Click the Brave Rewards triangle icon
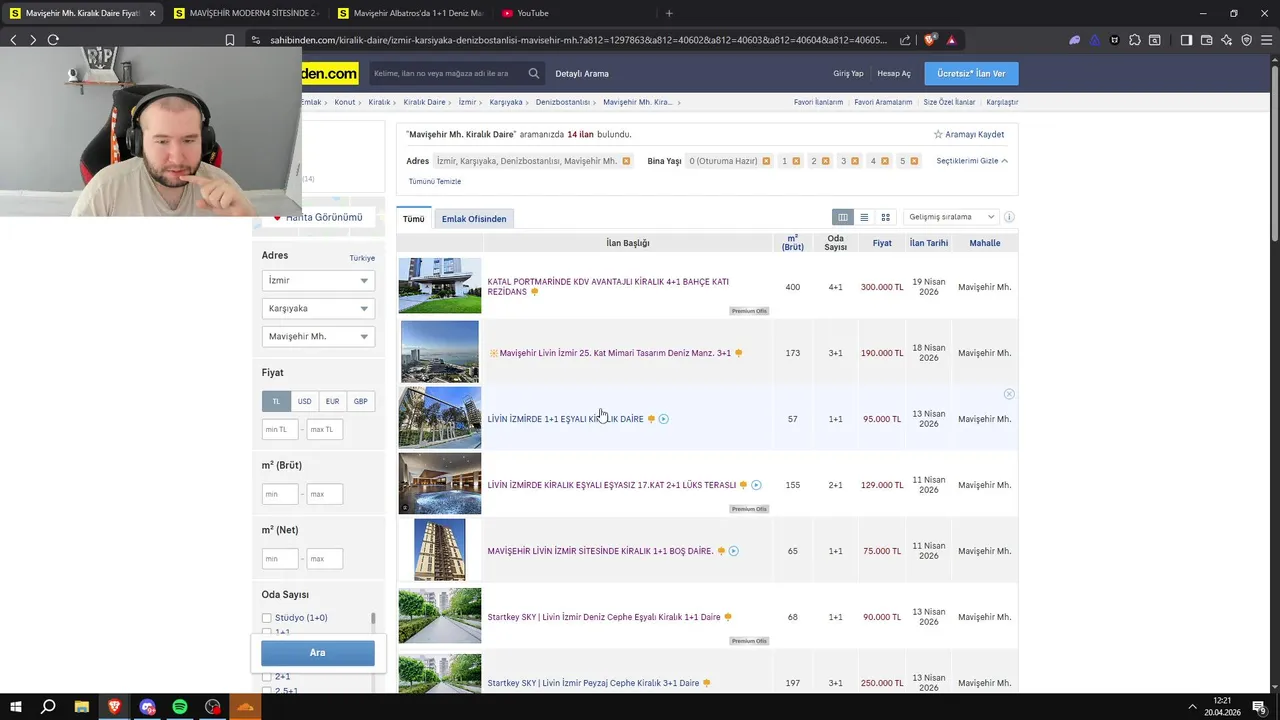Viewport: 1280px width, 720px height. [x=951, y=40]
